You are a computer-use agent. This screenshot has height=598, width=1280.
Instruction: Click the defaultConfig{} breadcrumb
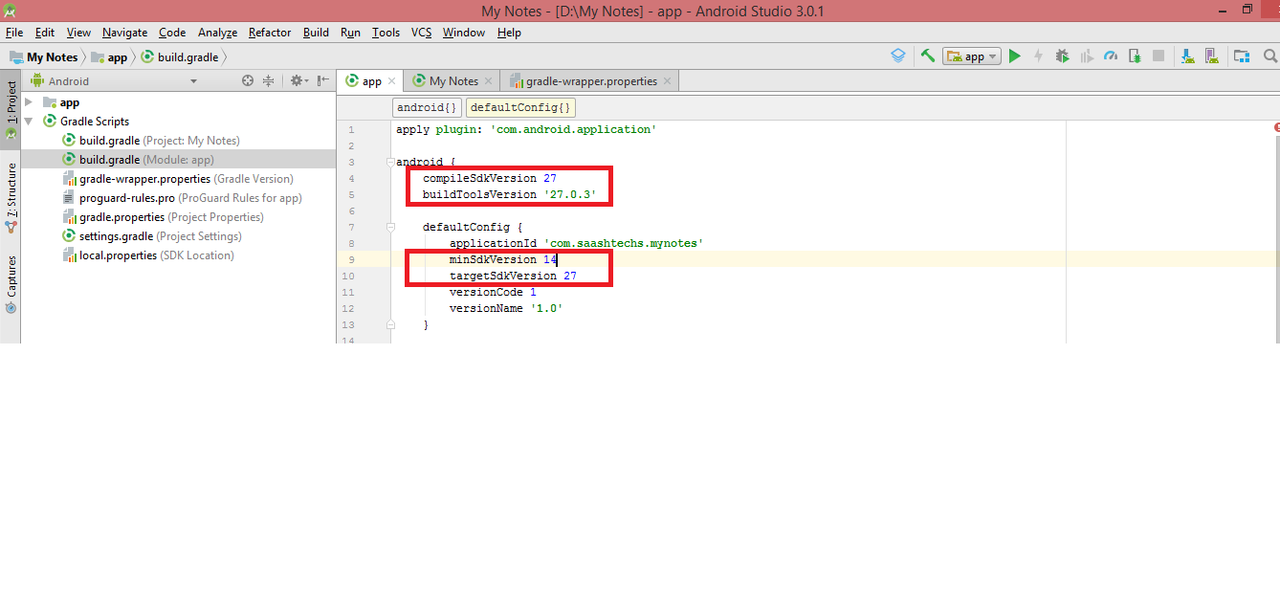click(521, 107)
